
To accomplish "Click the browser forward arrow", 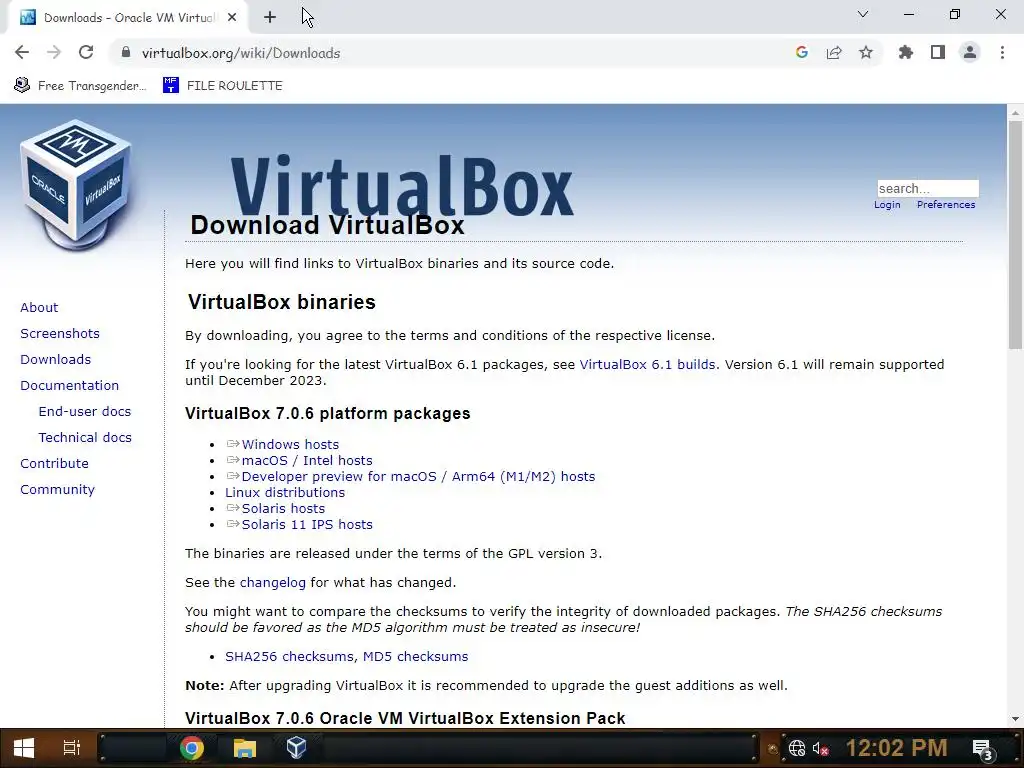I will pos(54,53).
